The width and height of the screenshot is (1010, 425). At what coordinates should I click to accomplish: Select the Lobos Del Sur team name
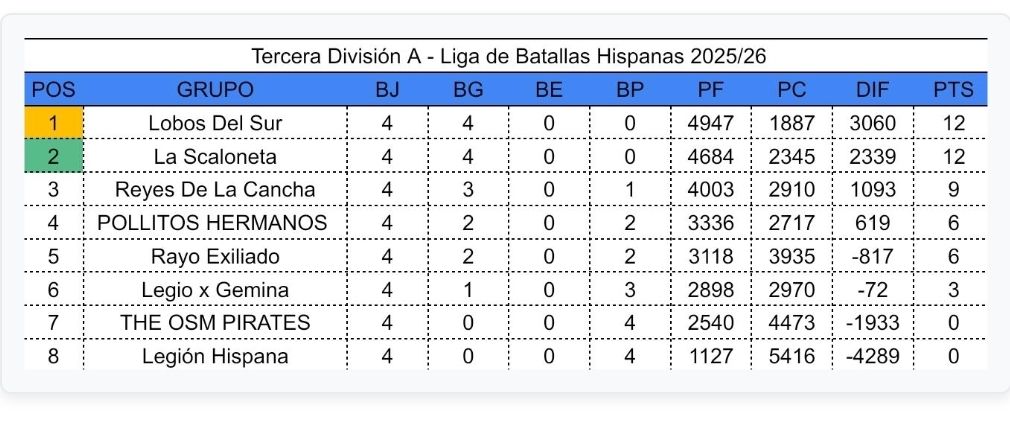[x=215, y=123]
